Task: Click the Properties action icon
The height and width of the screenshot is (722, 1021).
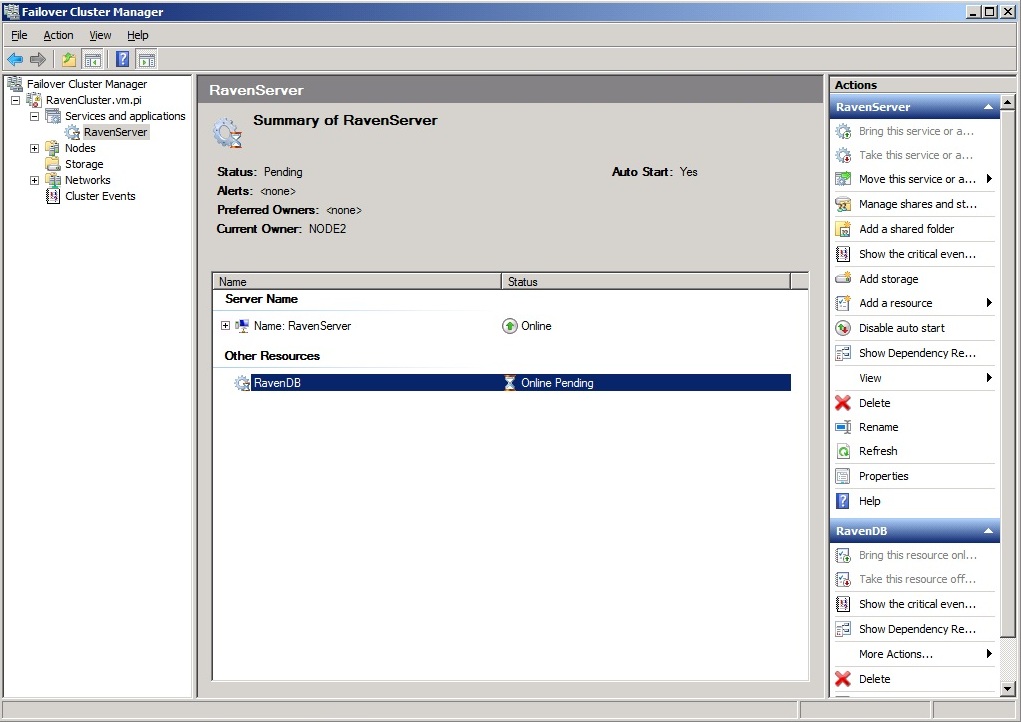Action: coord(843,476)
